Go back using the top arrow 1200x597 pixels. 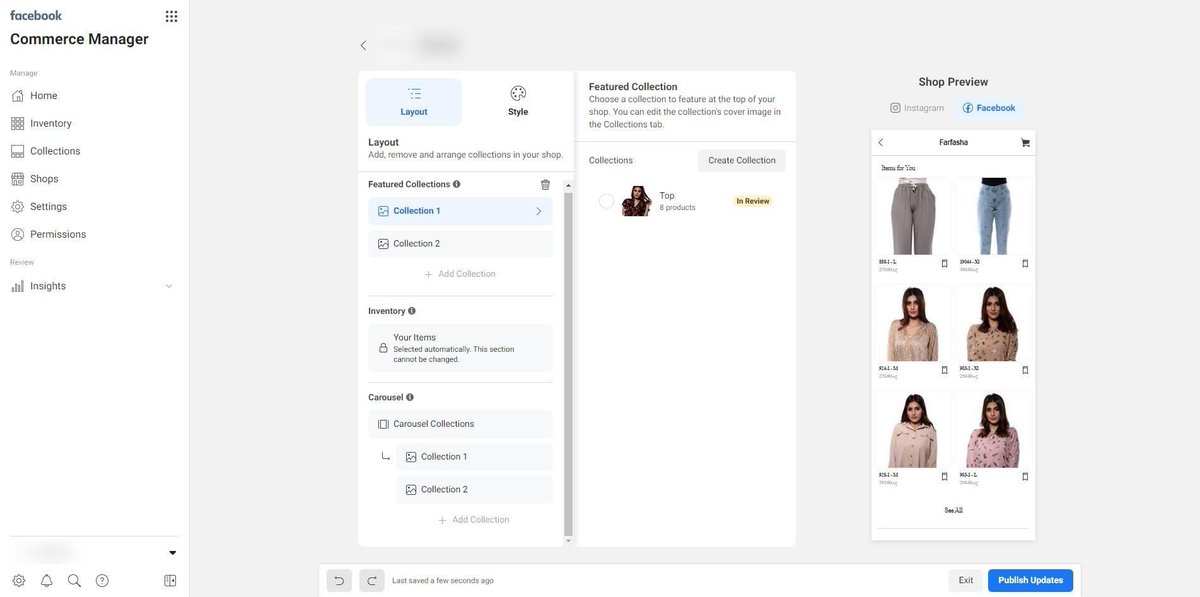[x=363, y=45]
